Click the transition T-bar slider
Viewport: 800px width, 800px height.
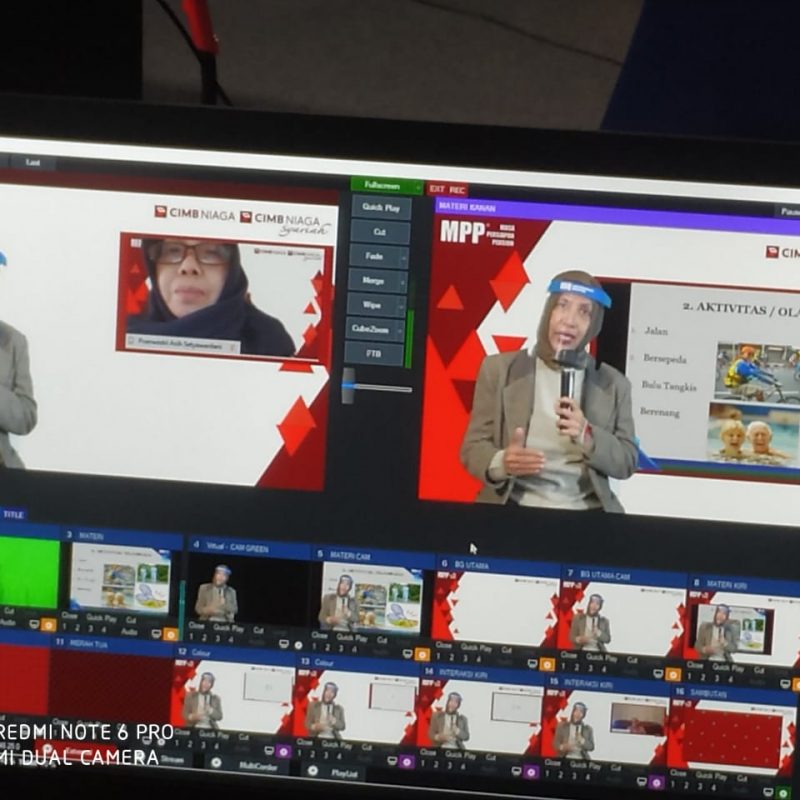pos(348,385)
